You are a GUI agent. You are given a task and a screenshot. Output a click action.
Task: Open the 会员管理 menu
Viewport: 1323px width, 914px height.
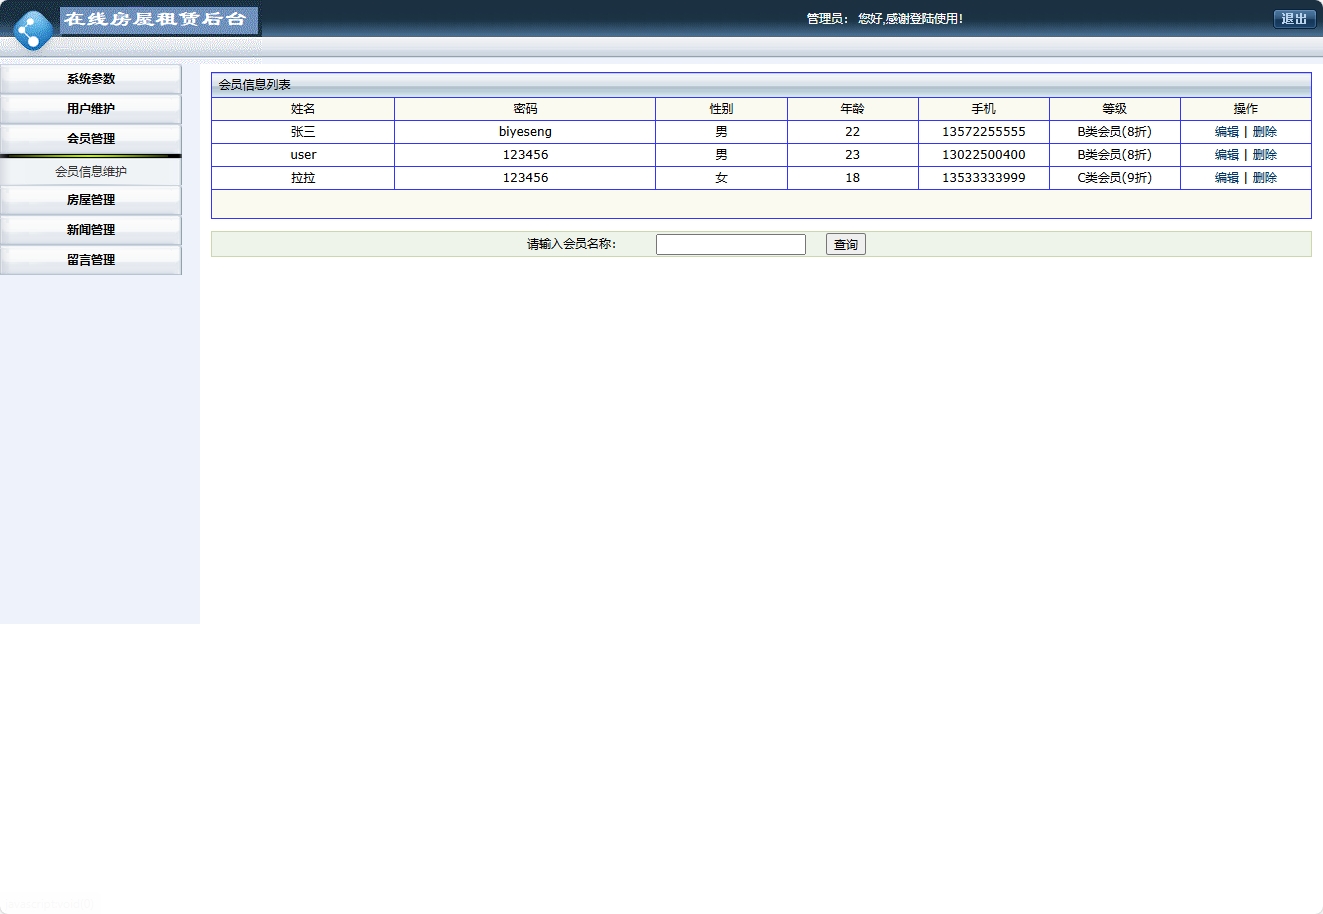(91, 139)
